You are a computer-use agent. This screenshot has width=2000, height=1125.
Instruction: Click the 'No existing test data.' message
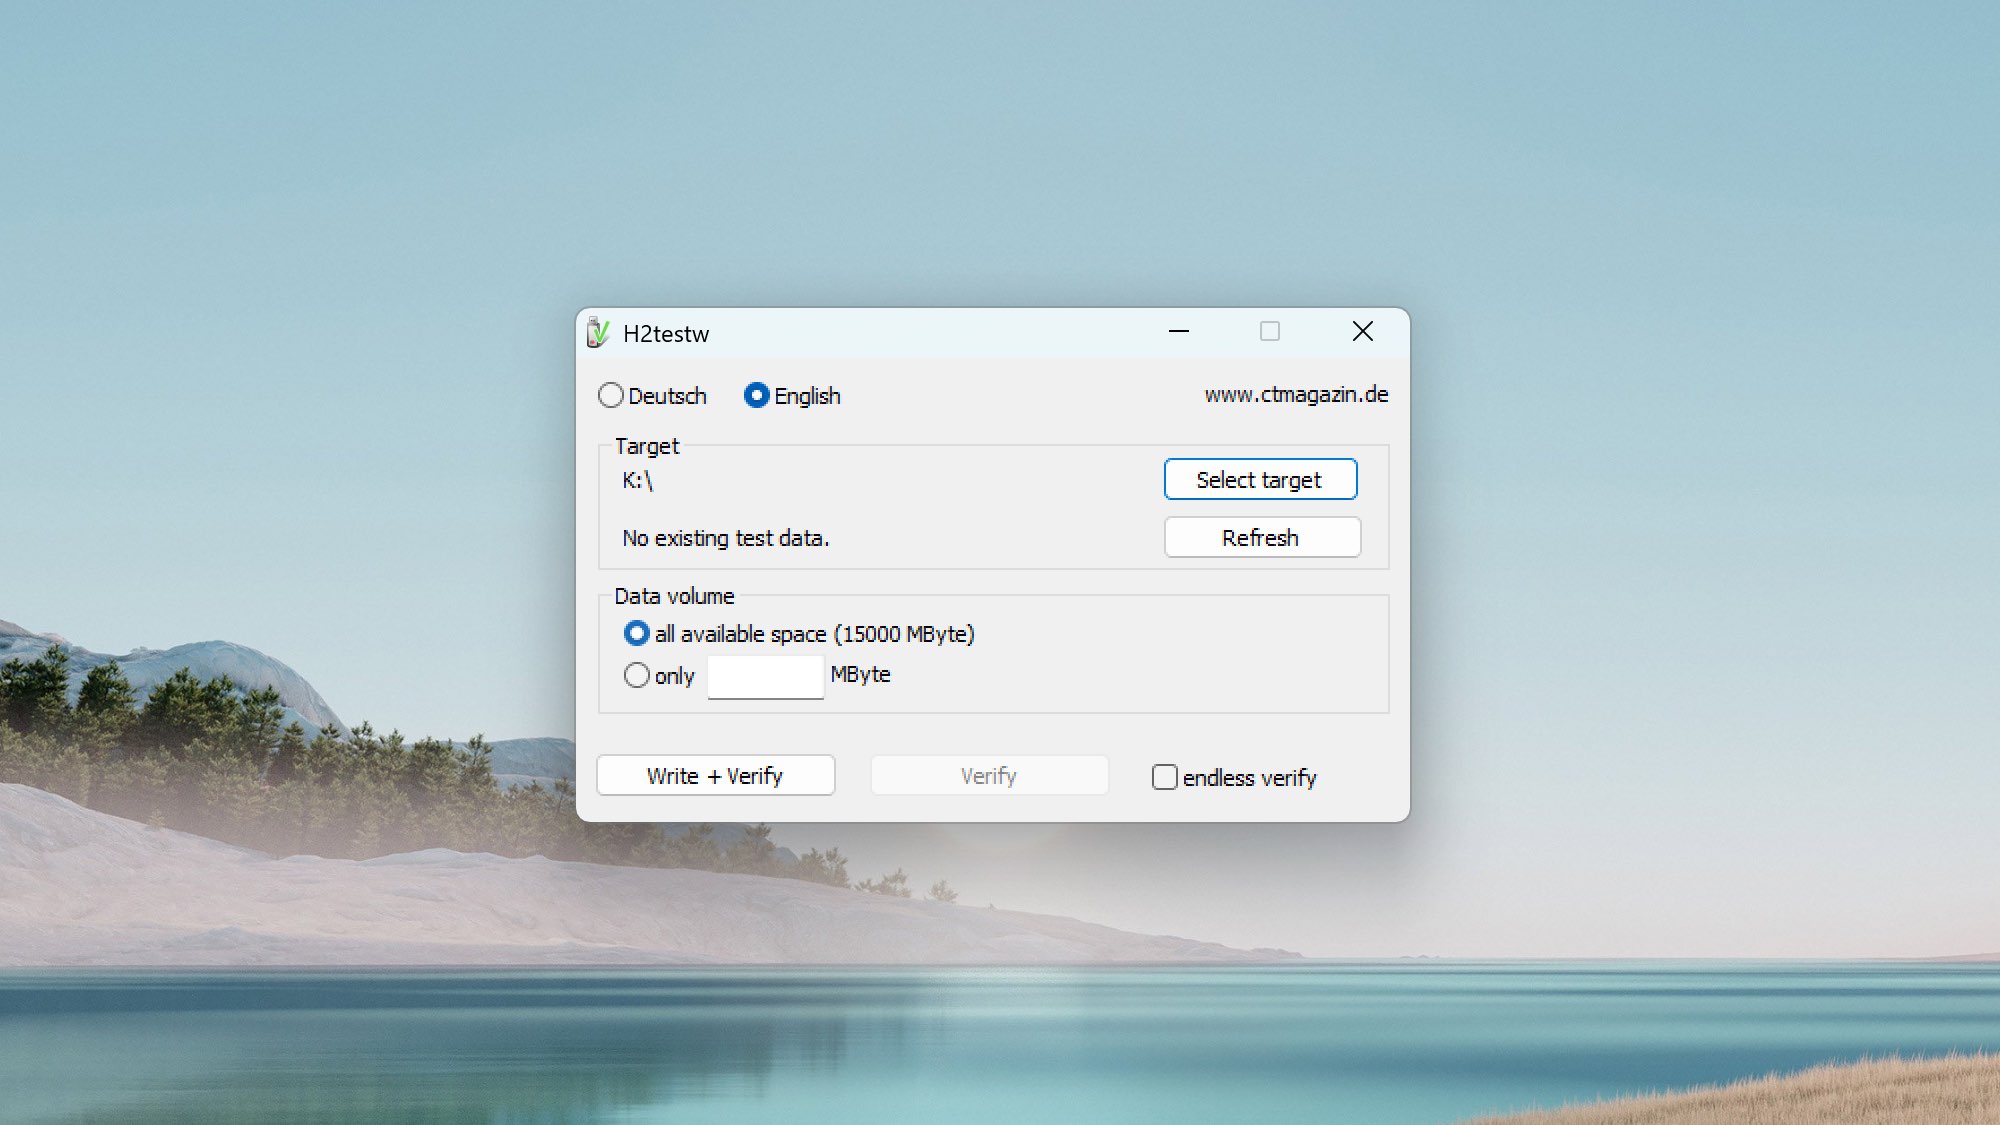pyautogui.click(x=726, y=539)
